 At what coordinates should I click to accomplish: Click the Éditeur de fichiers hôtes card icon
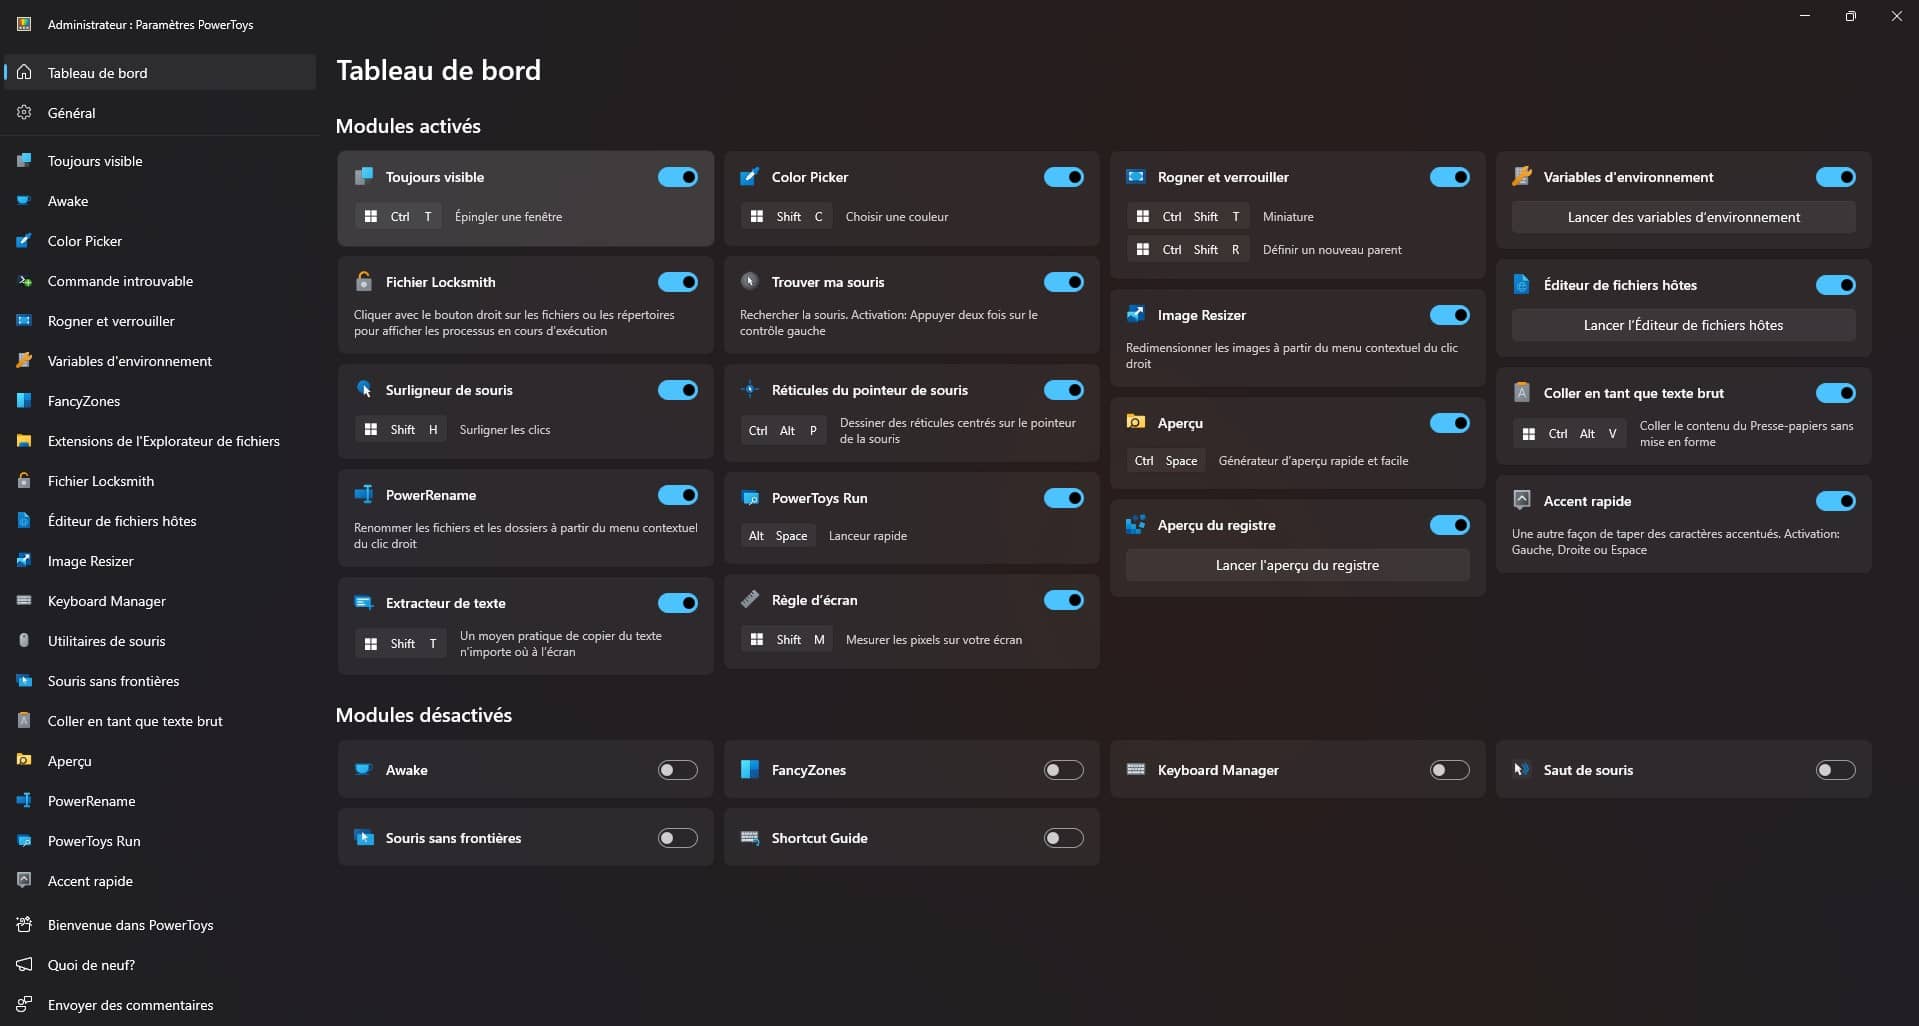[x=1522, y=285]
